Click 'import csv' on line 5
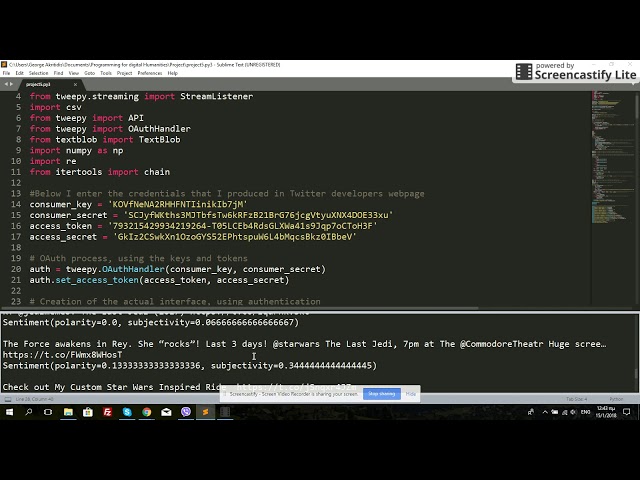This screenshot has height=480, width=640. (56, 107)
